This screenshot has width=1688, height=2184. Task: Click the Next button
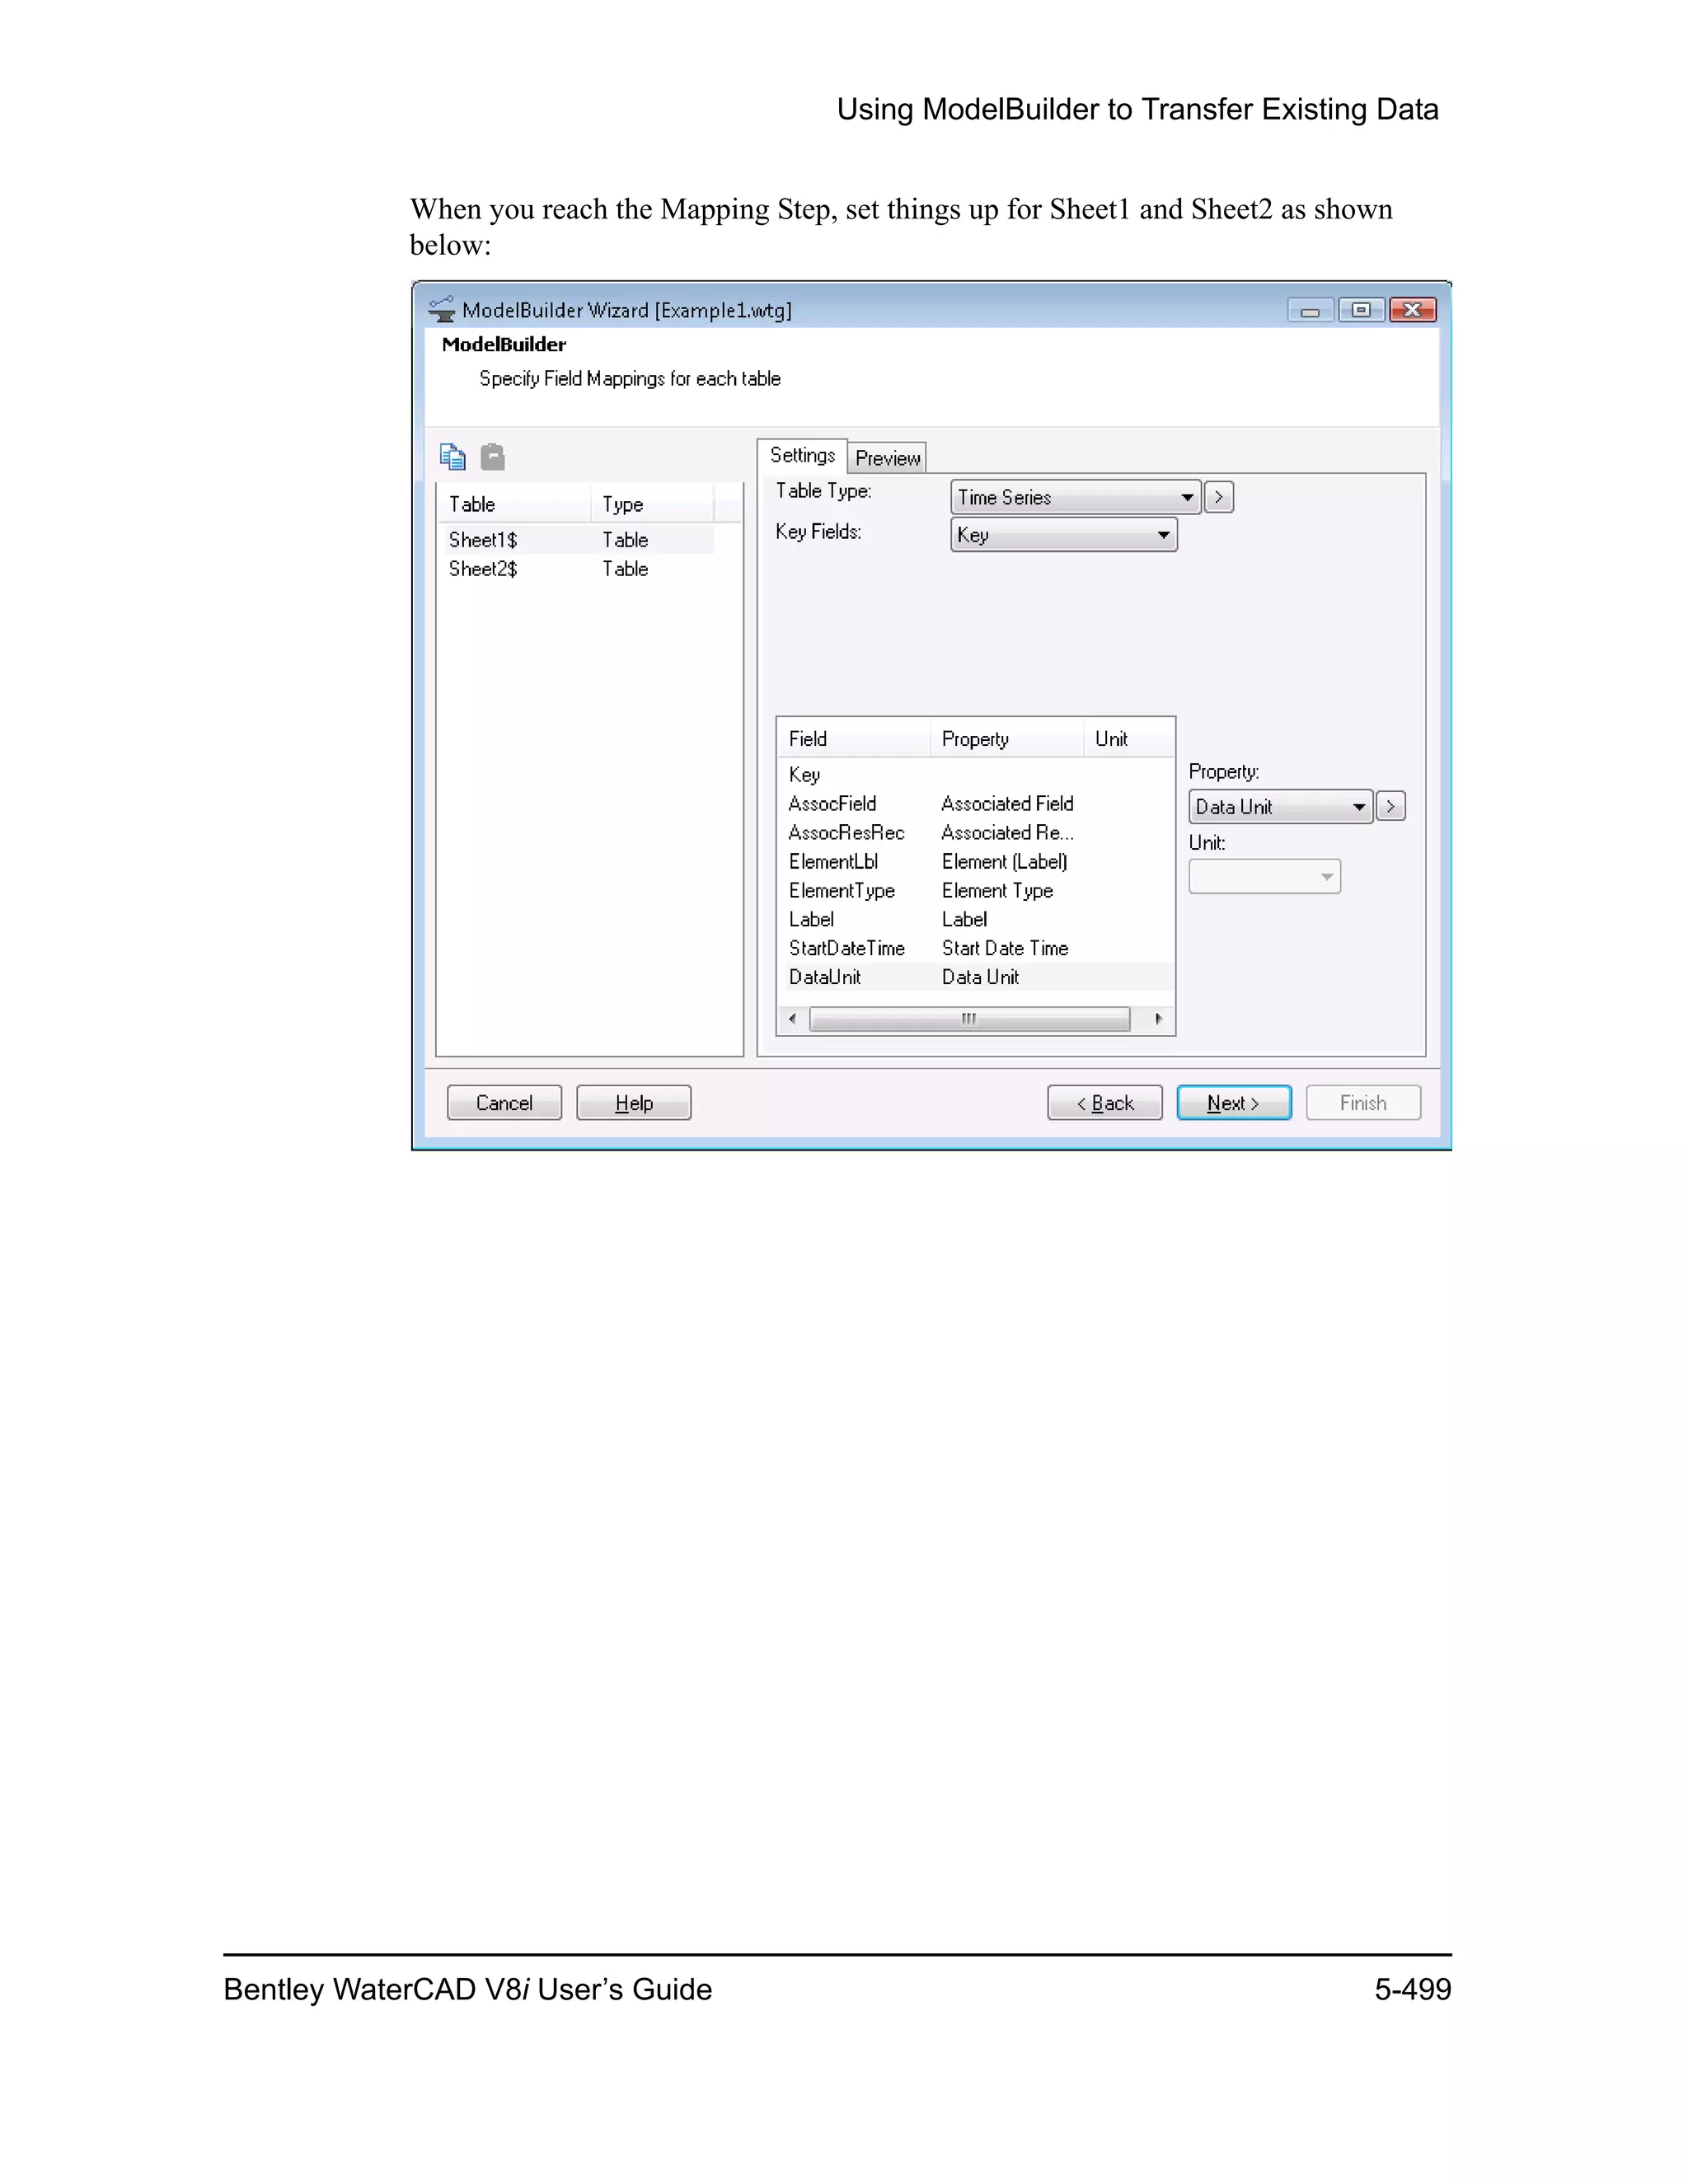(x=1234, y=1103)
